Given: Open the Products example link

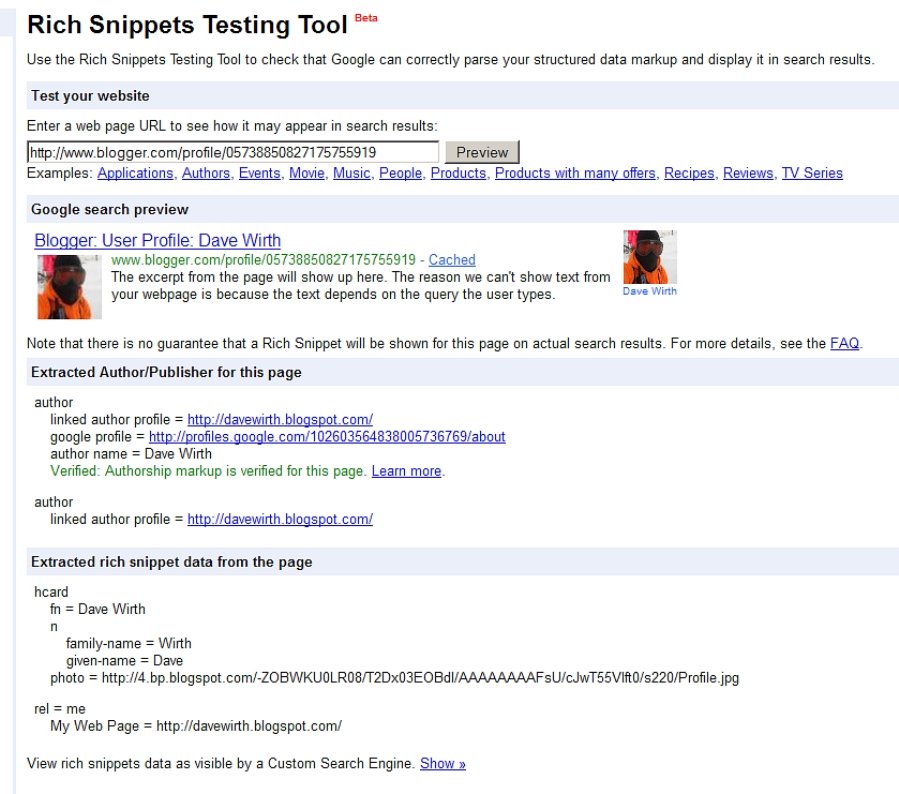Looking at the screenshot, I should click(458, 173).
